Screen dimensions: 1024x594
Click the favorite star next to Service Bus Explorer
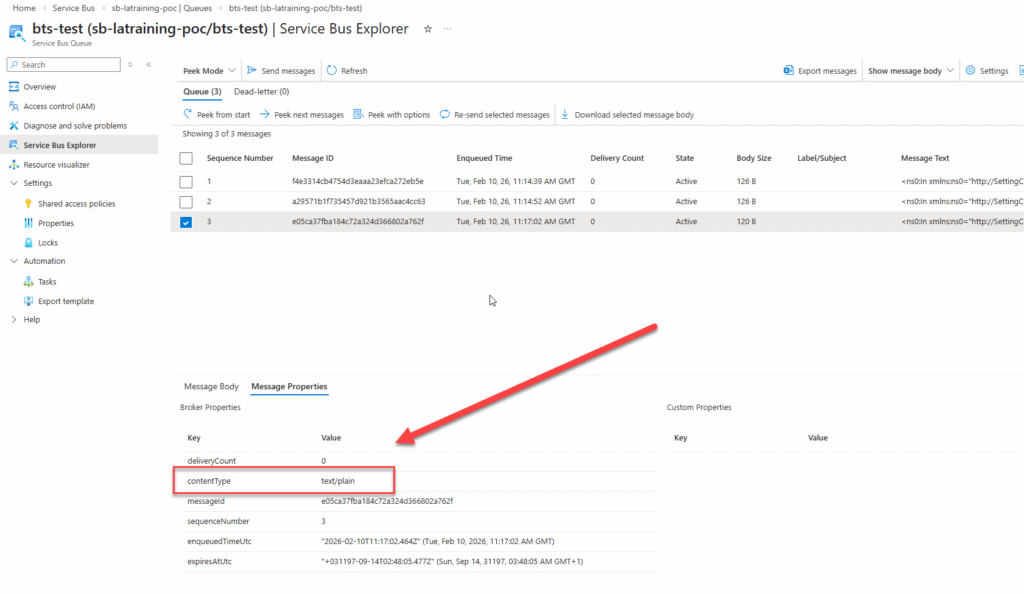(x=427, y=30)
